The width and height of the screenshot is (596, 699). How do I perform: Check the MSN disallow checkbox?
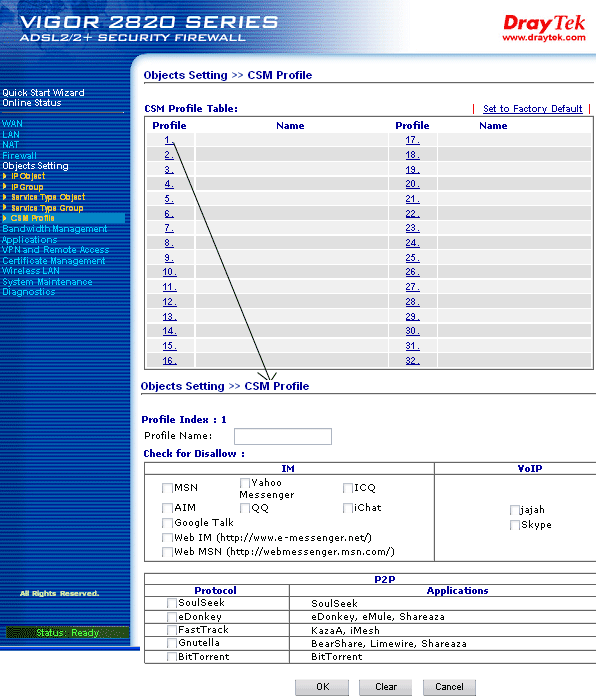[168, 488]
